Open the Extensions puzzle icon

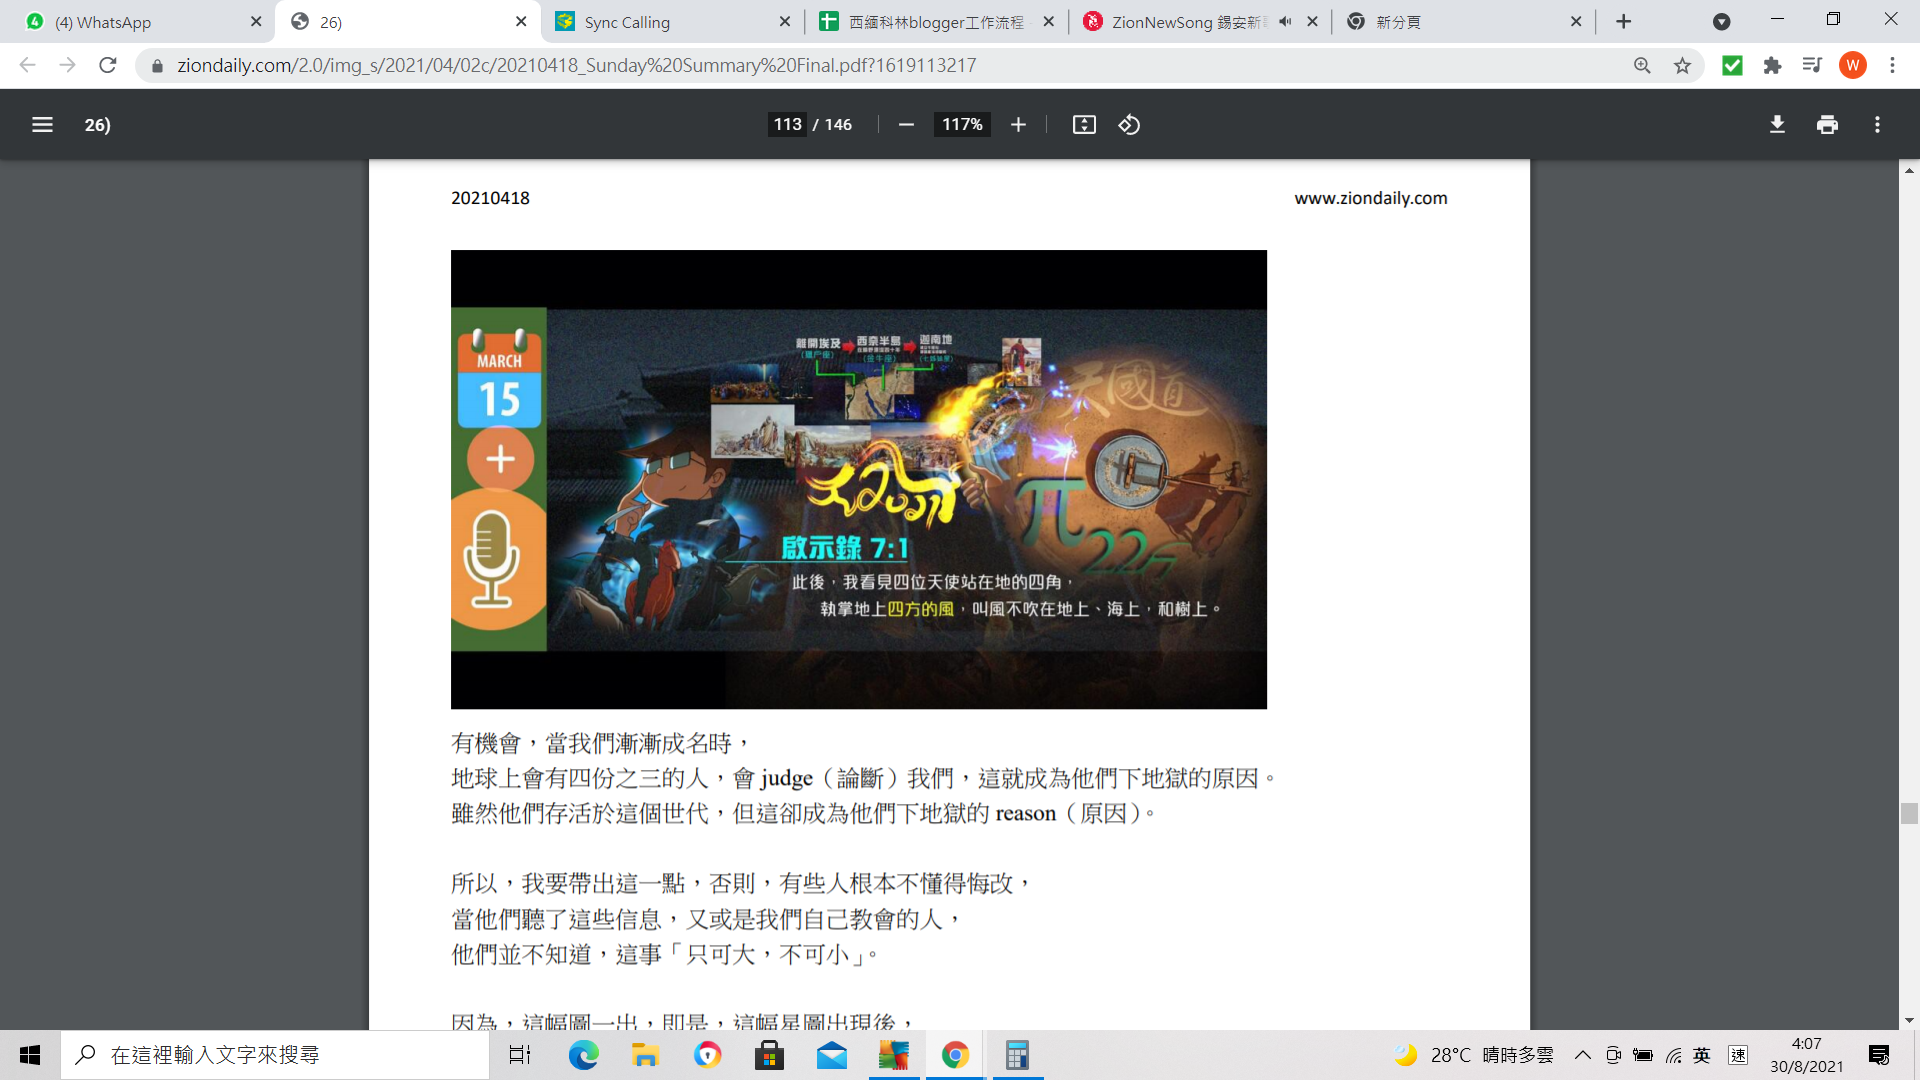(1772, 65)
